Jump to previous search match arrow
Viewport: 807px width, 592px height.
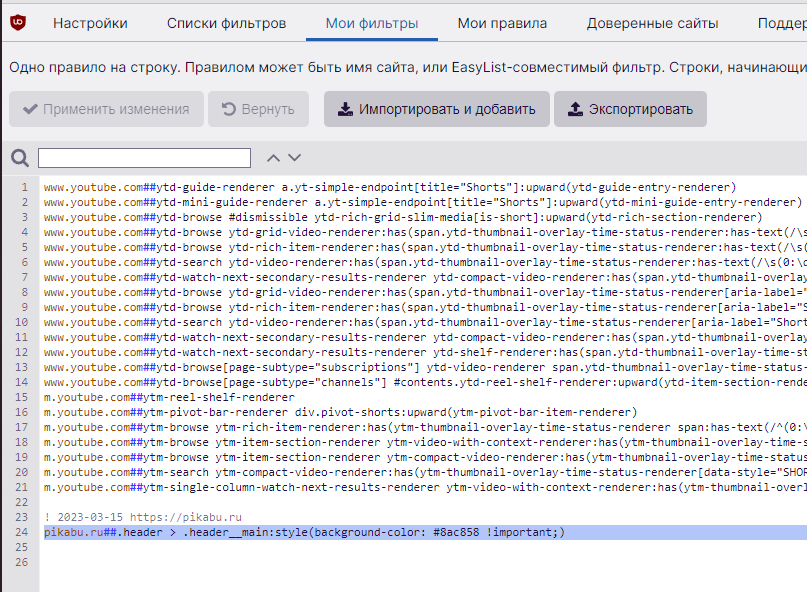click(x=273, y=158)
